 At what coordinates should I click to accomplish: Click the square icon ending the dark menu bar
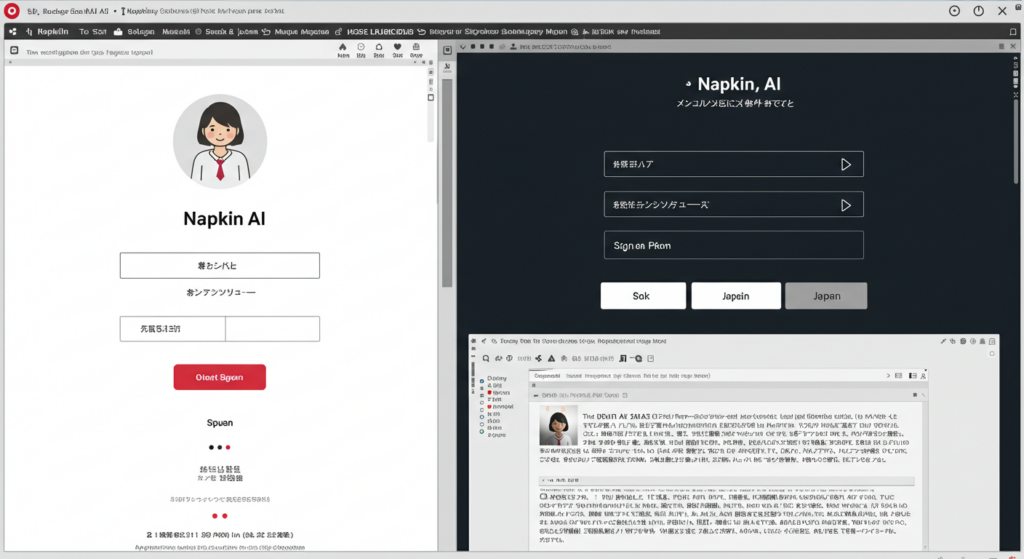1013,31
